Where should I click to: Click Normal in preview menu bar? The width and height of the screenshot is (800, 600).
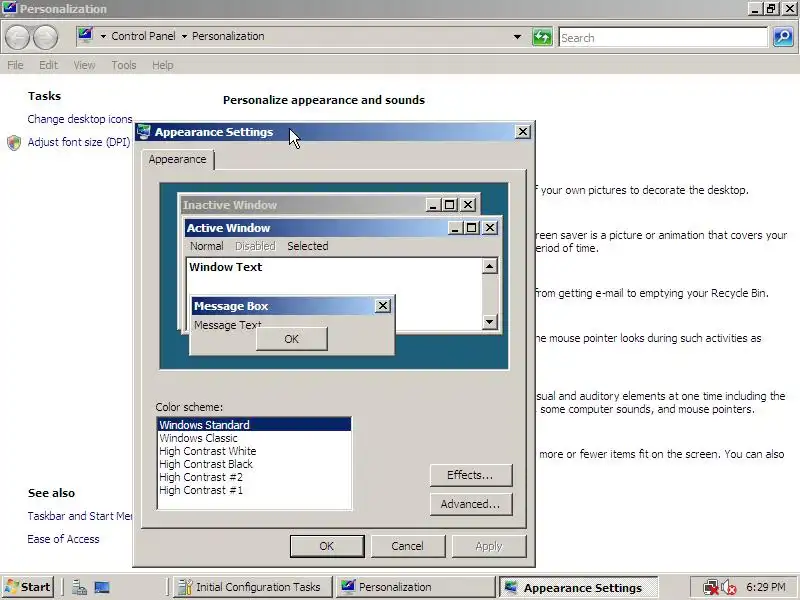[x=207, y=246]
